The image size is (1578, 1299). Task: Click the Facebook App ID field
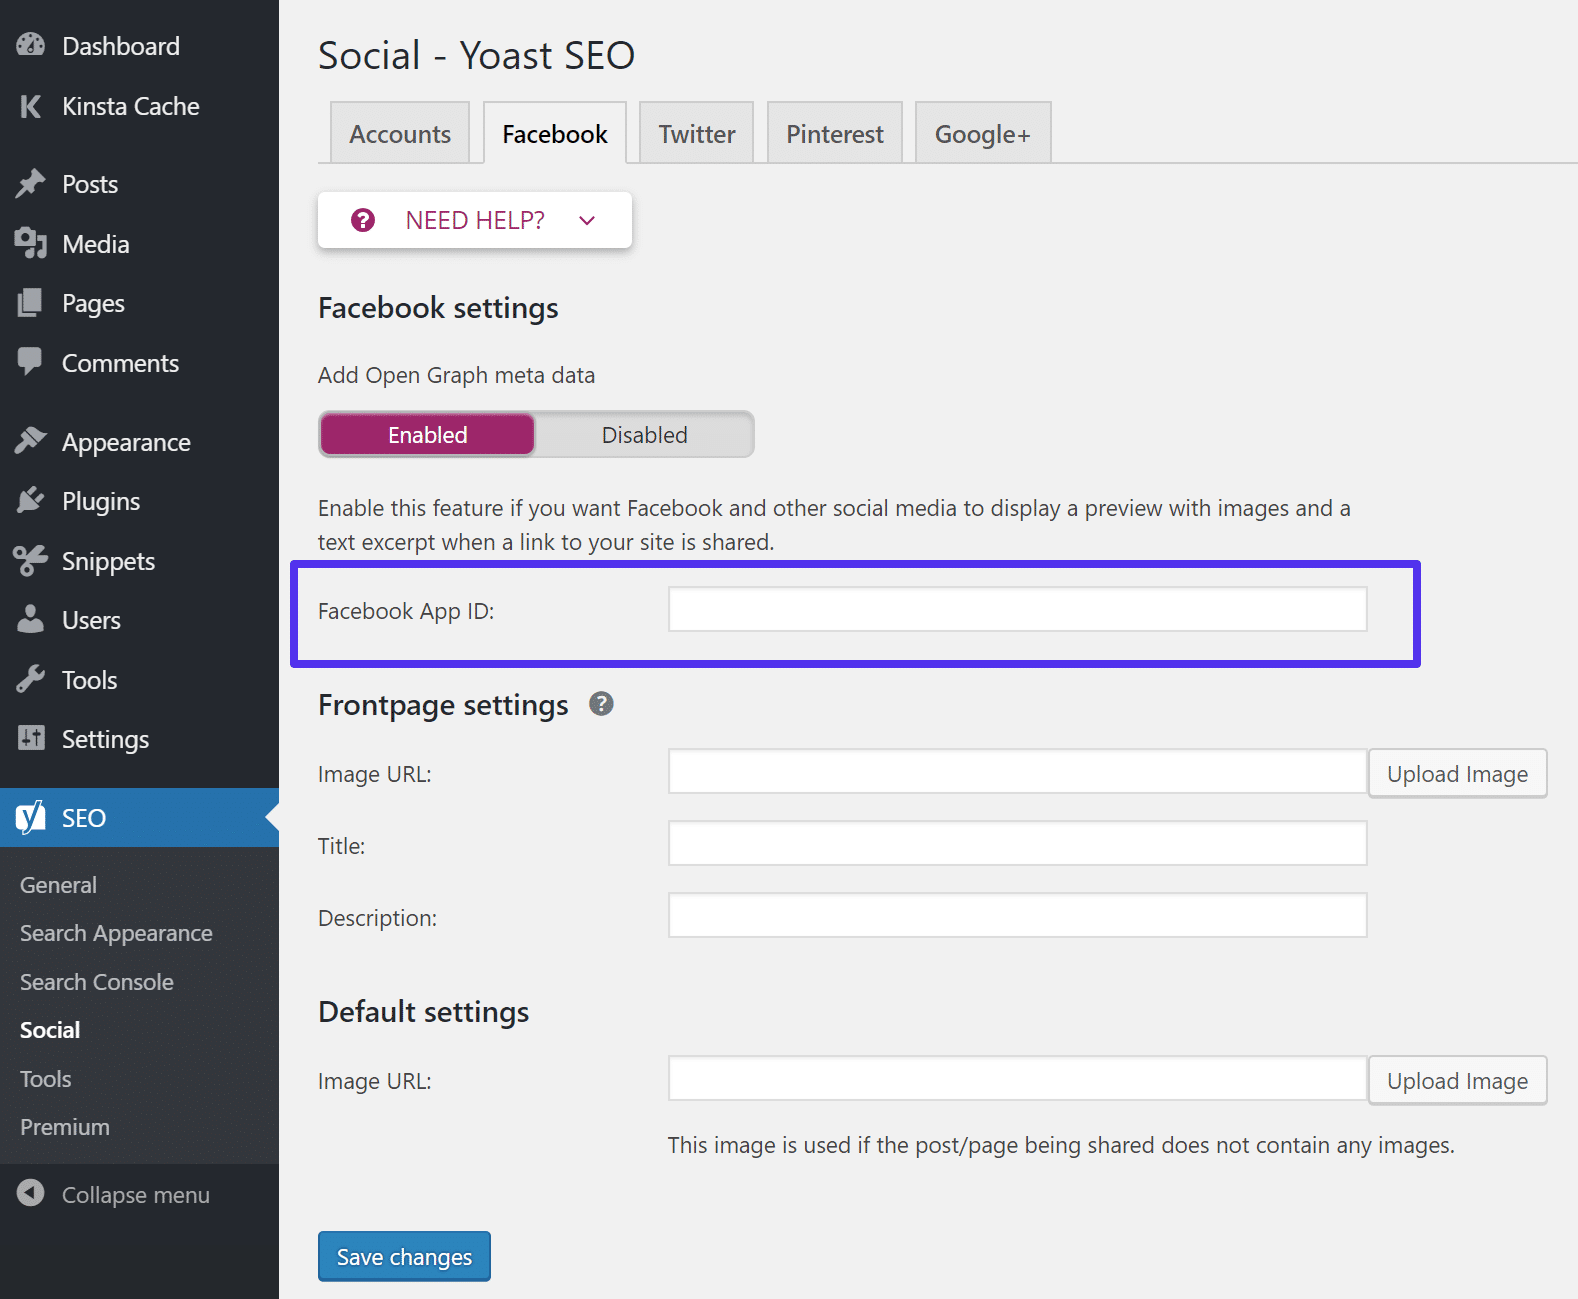1017,610
